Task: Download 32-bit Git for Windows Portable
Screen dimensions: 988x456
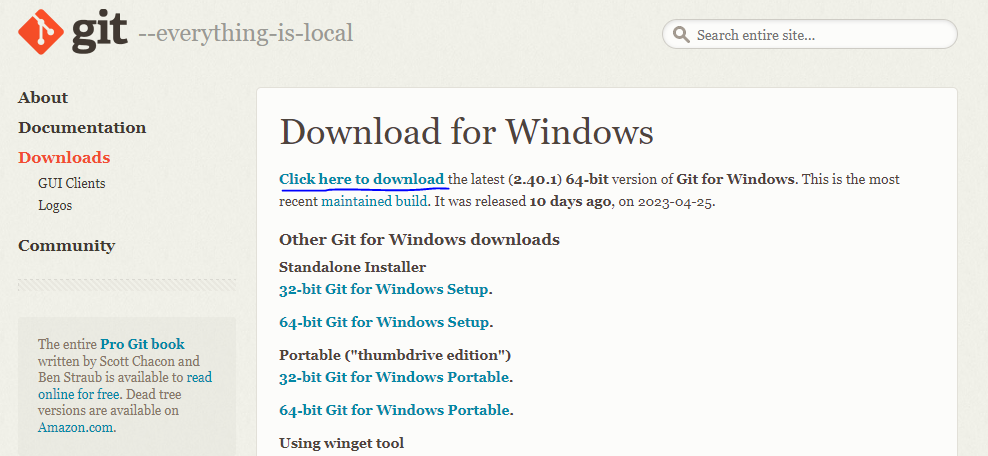Action: point(394,377)
